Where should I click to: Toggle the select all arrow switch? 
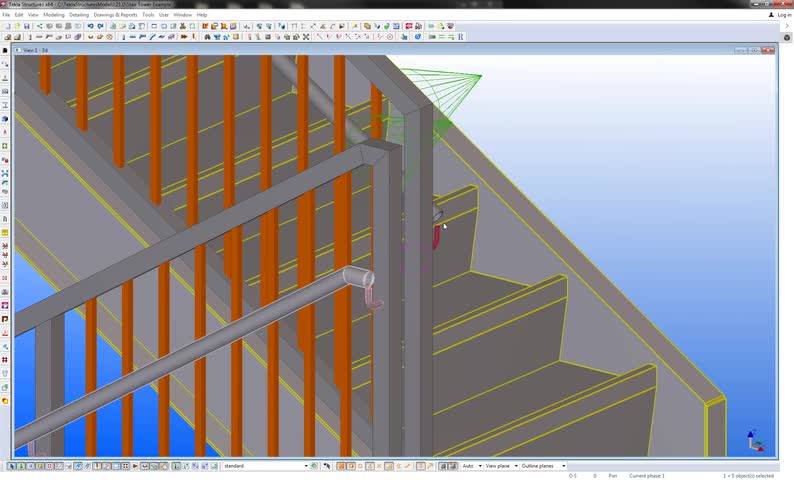[12, 466]
